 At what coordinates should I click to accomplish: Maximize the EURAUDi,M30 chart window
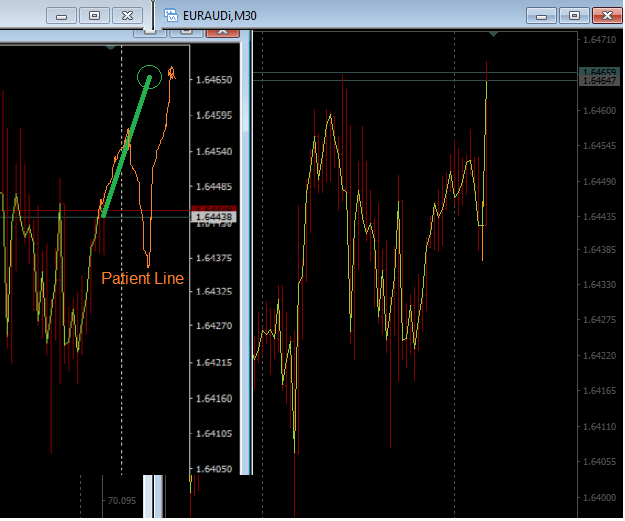(574, 16)
